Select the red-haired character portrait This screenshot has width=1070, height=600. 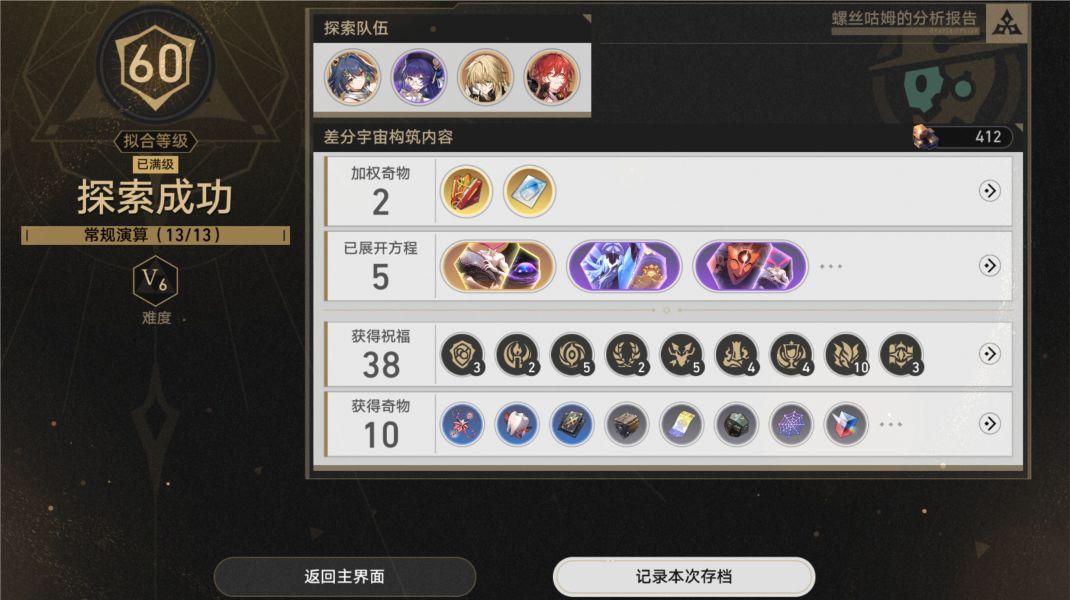click(552, 77)
